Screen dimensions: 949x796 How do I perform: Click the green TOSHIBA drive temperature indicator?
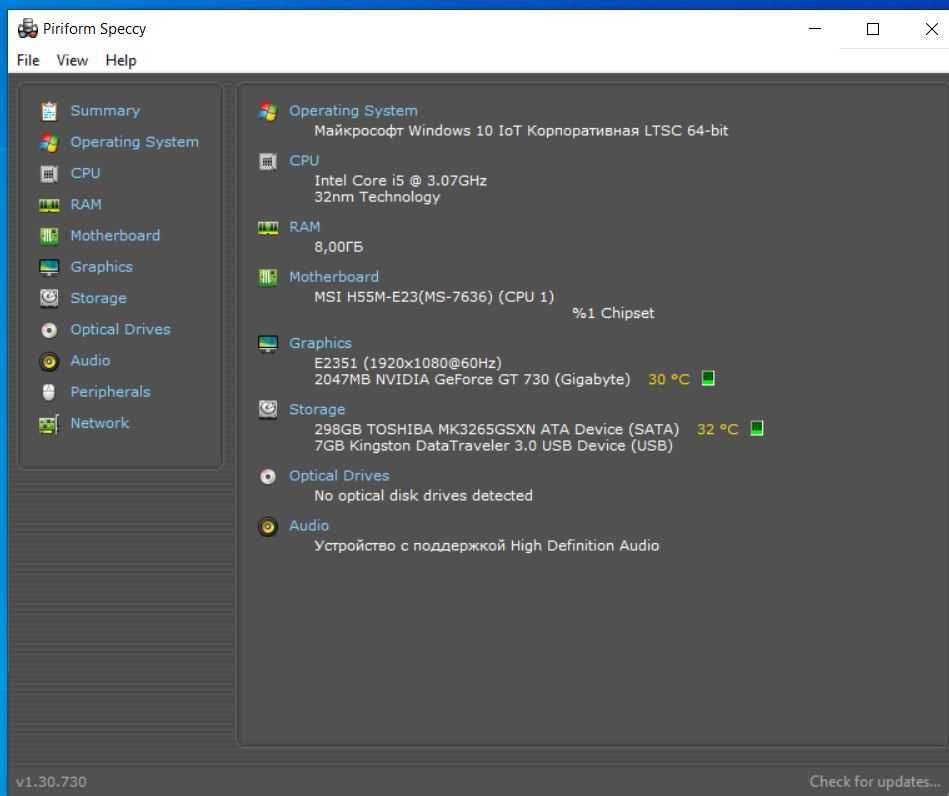click(x=757, y=429)
